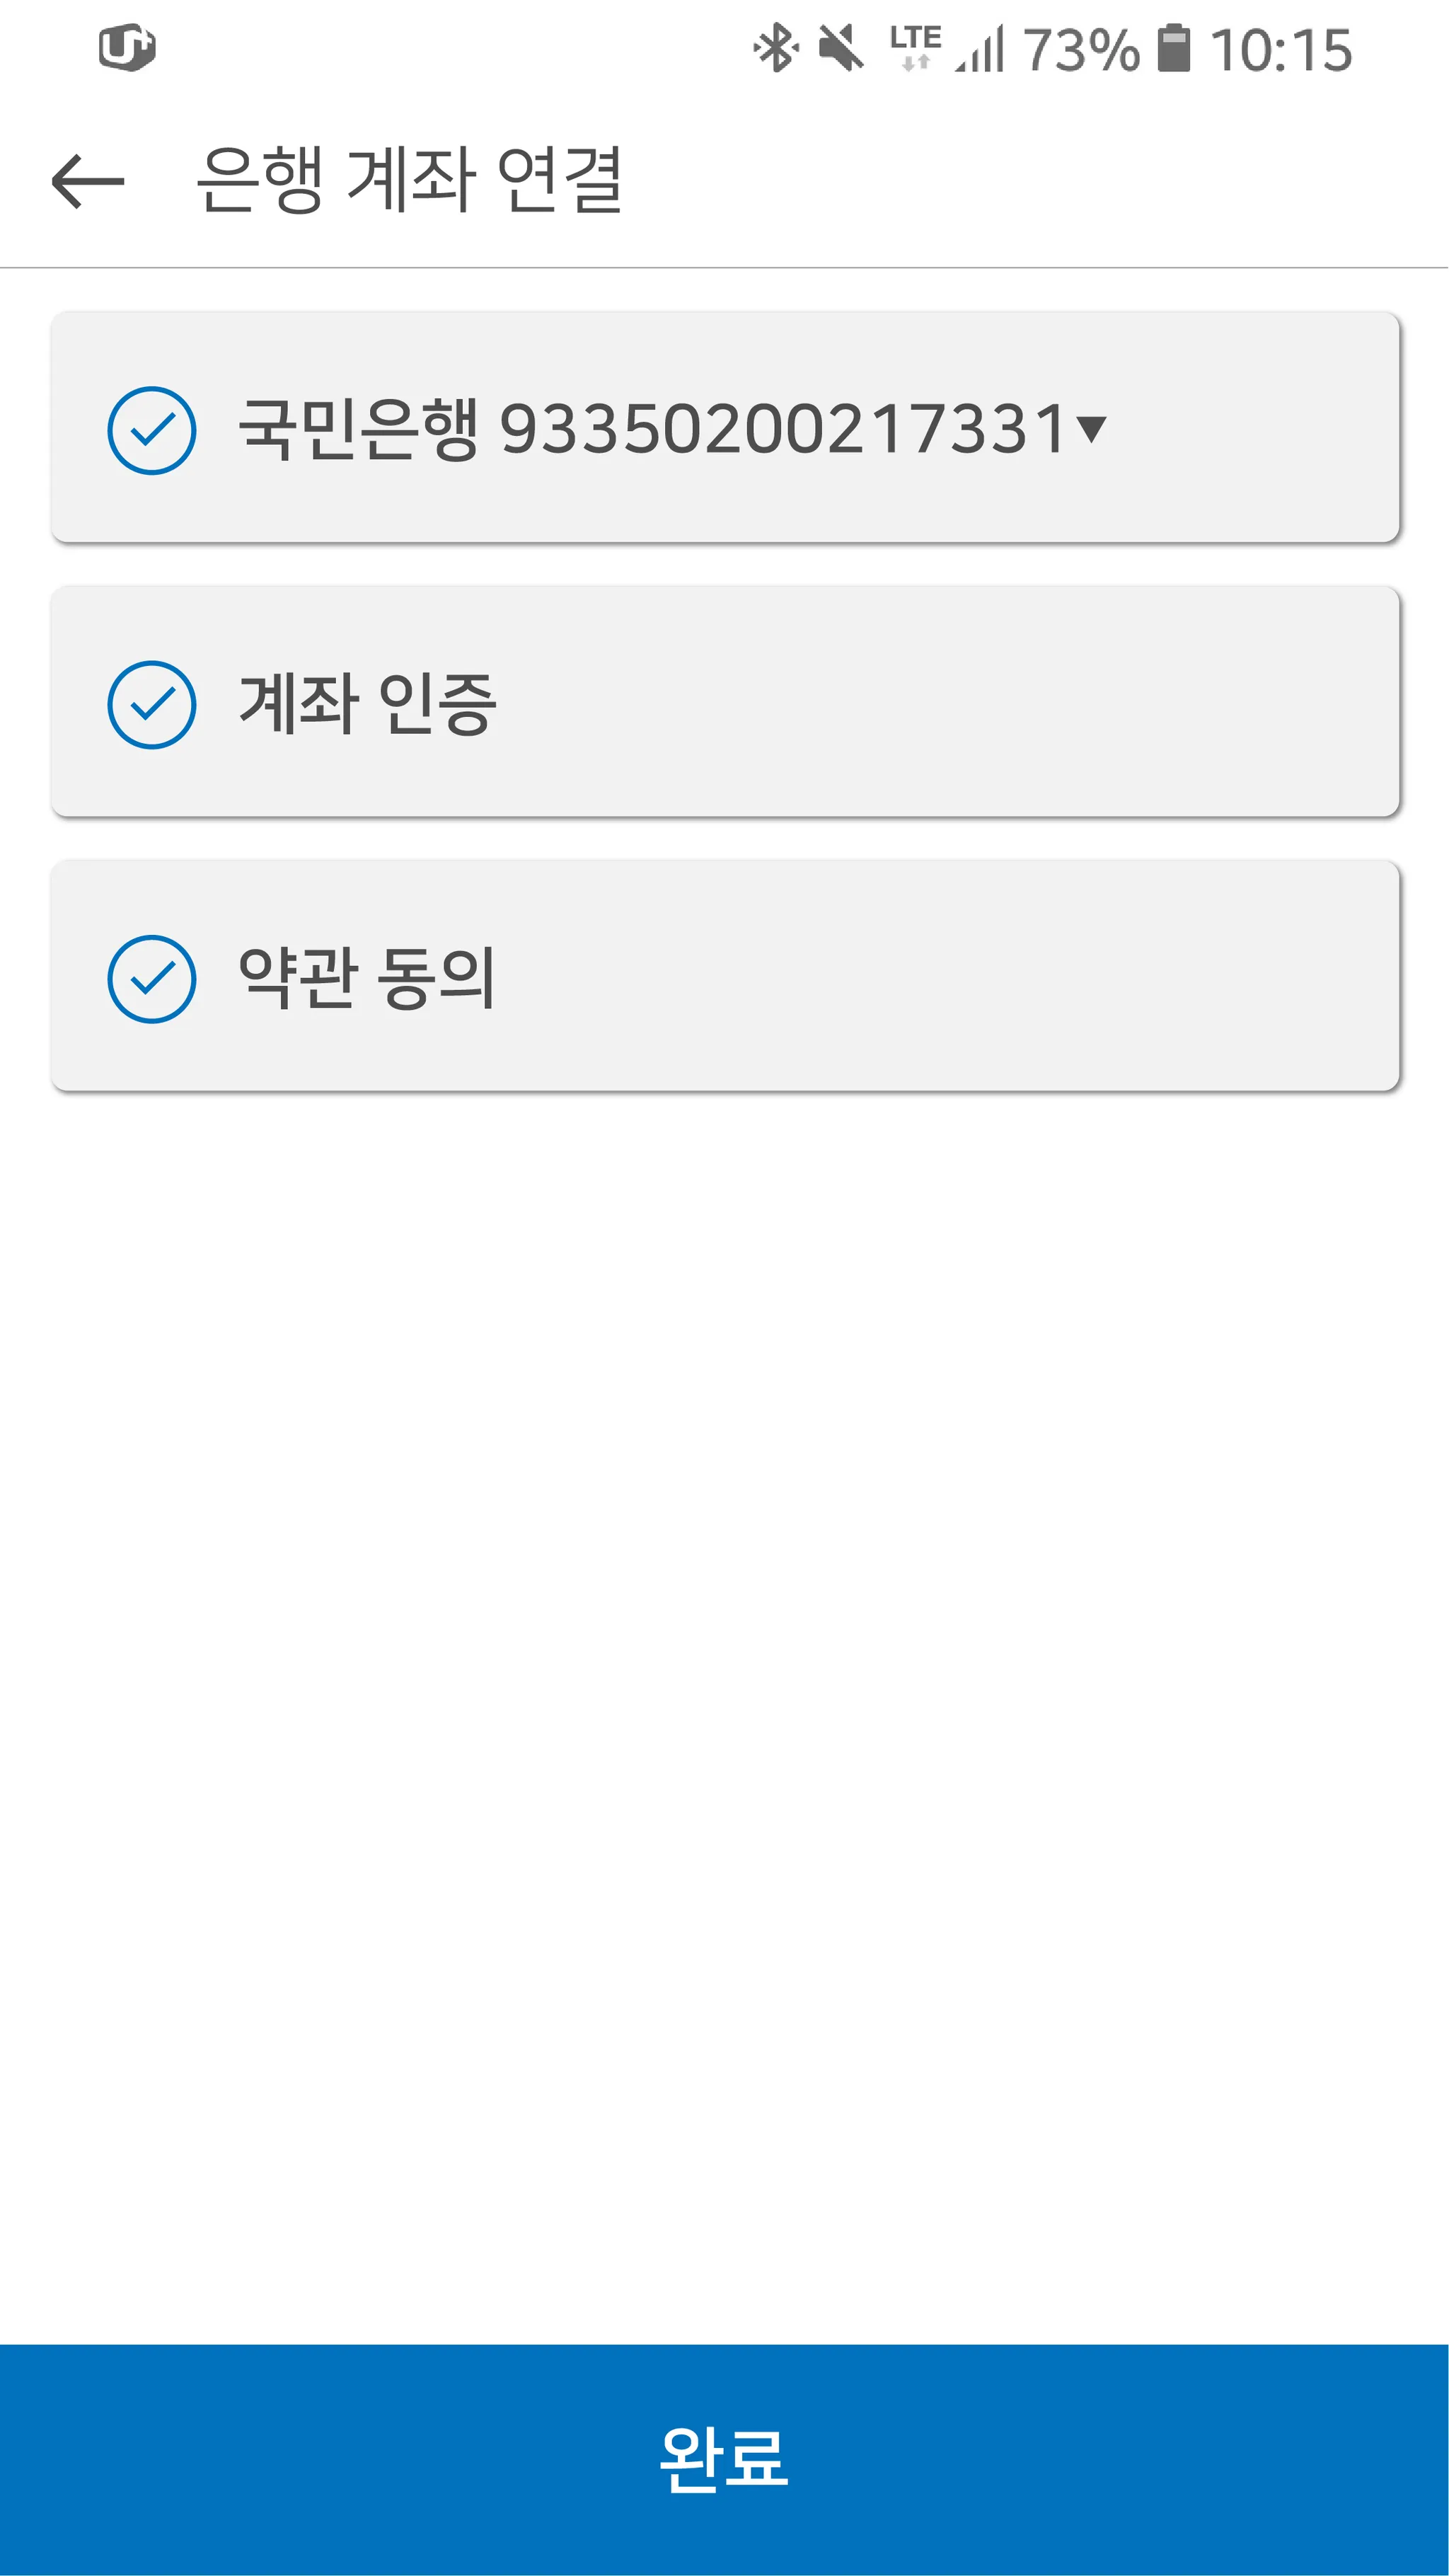1449x2576 pixels.
Task: Select the 약관 동의 label text
Action: pos(366,977)
